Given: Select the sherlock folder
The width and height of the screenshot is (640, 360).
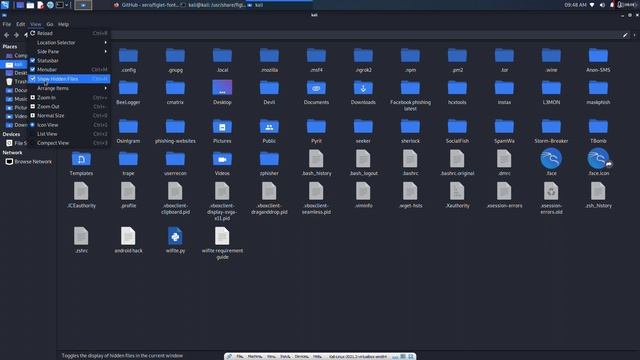Looking at the screenshot, I should click(x=410, y=131).
